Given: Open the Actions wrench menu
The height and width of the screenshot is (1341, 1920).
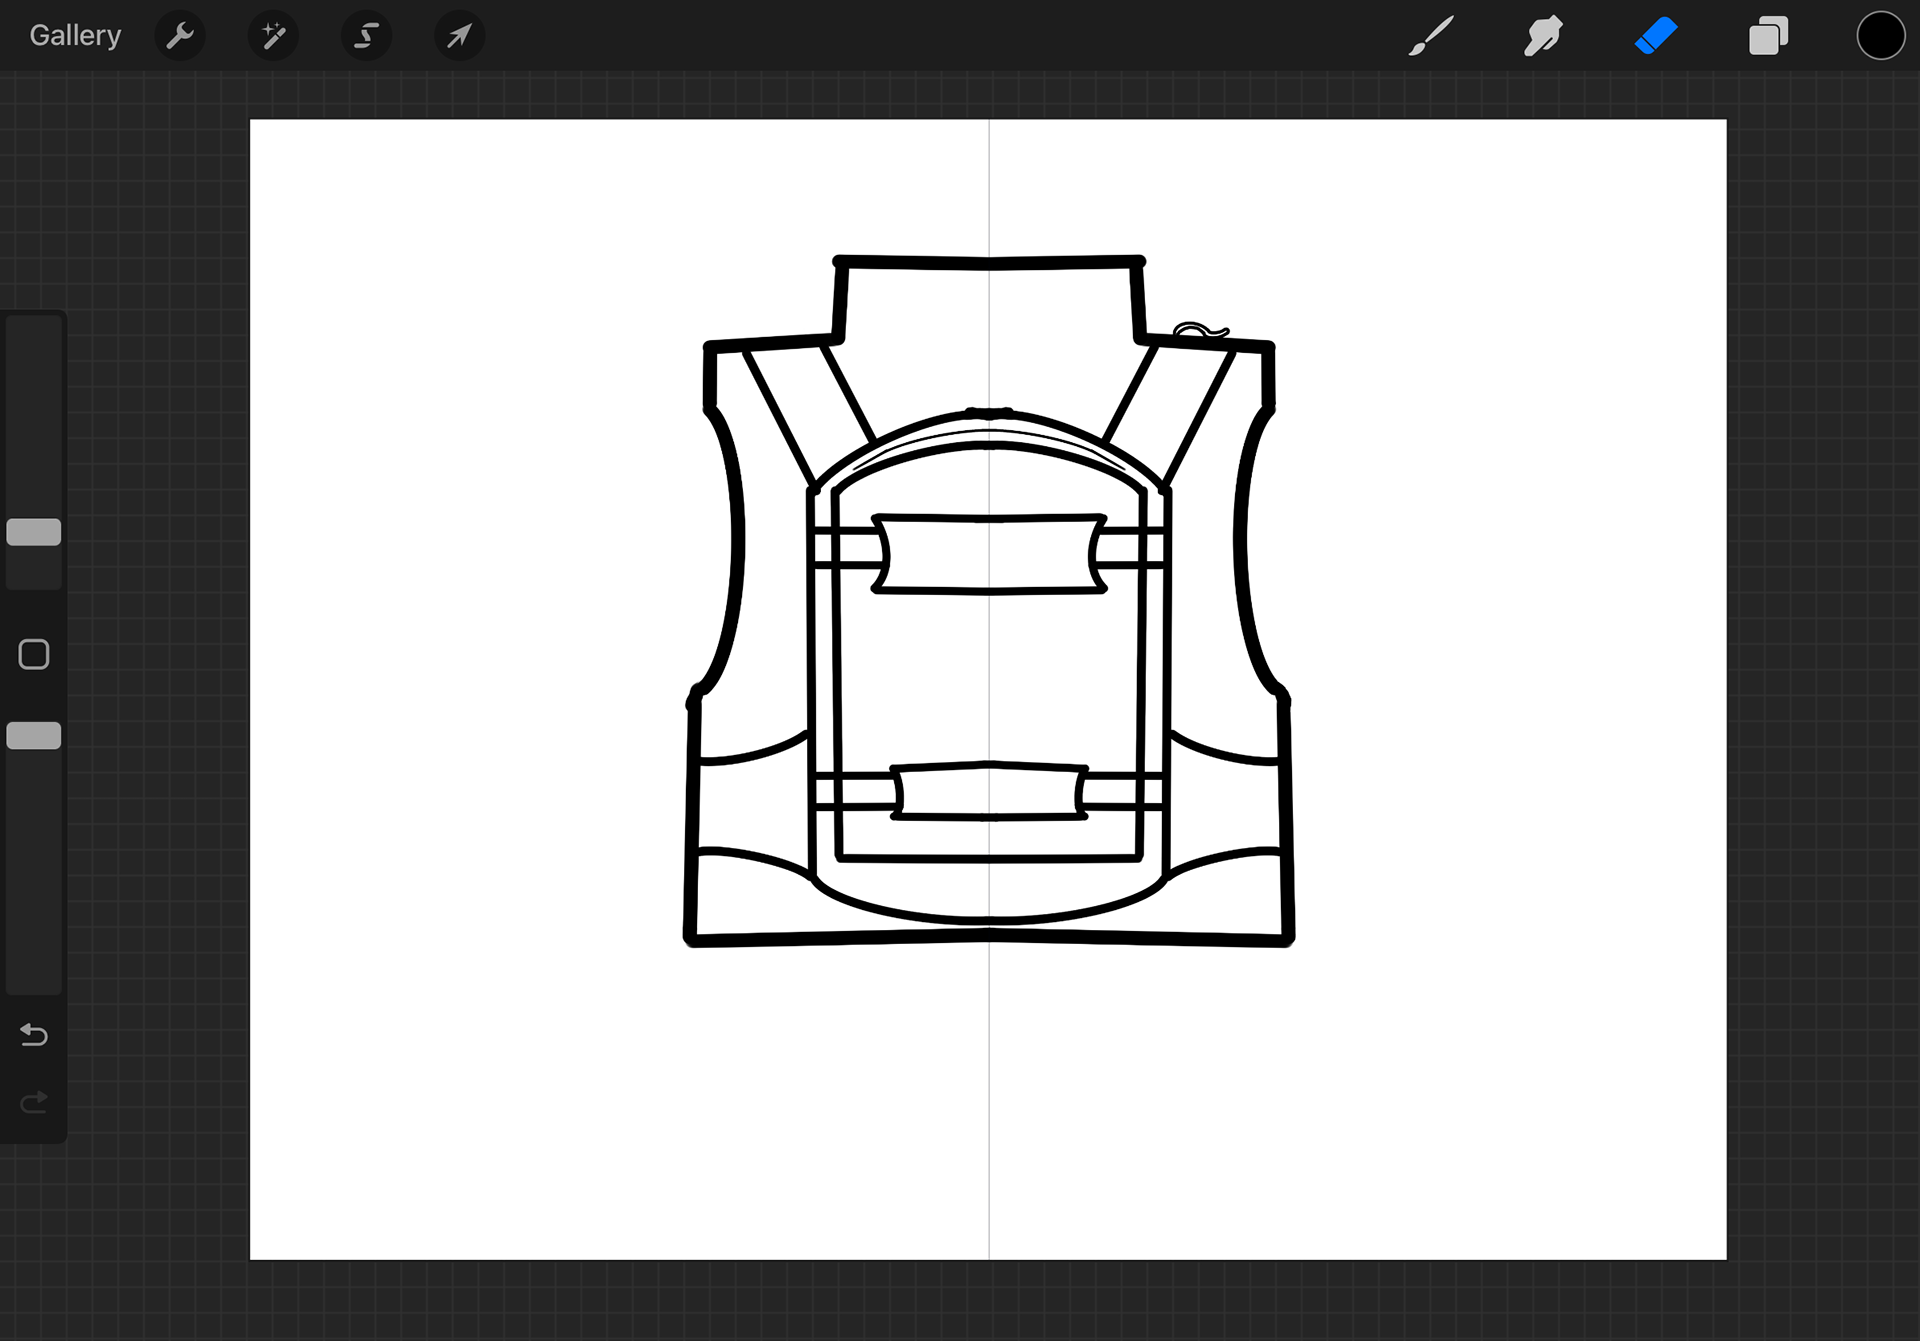Looking at the screenshot, I should tap(180, 36).
